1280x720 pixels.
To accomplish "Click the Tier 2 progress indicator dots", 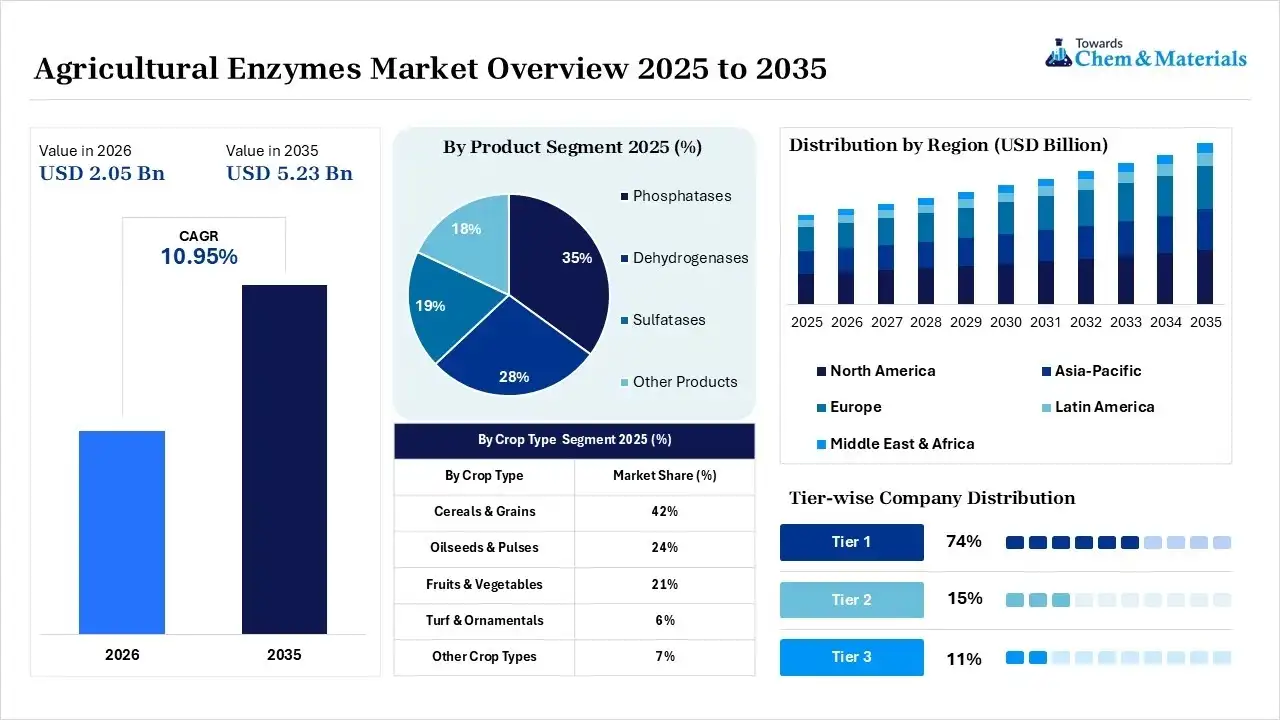I will [x=1118, y=600].
